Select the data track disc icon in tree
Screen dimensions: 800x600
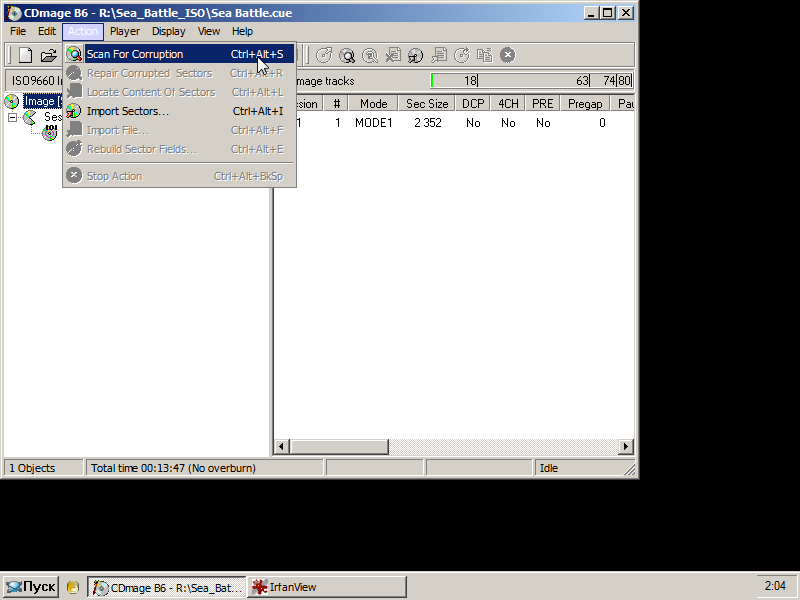tap(49, 132)
